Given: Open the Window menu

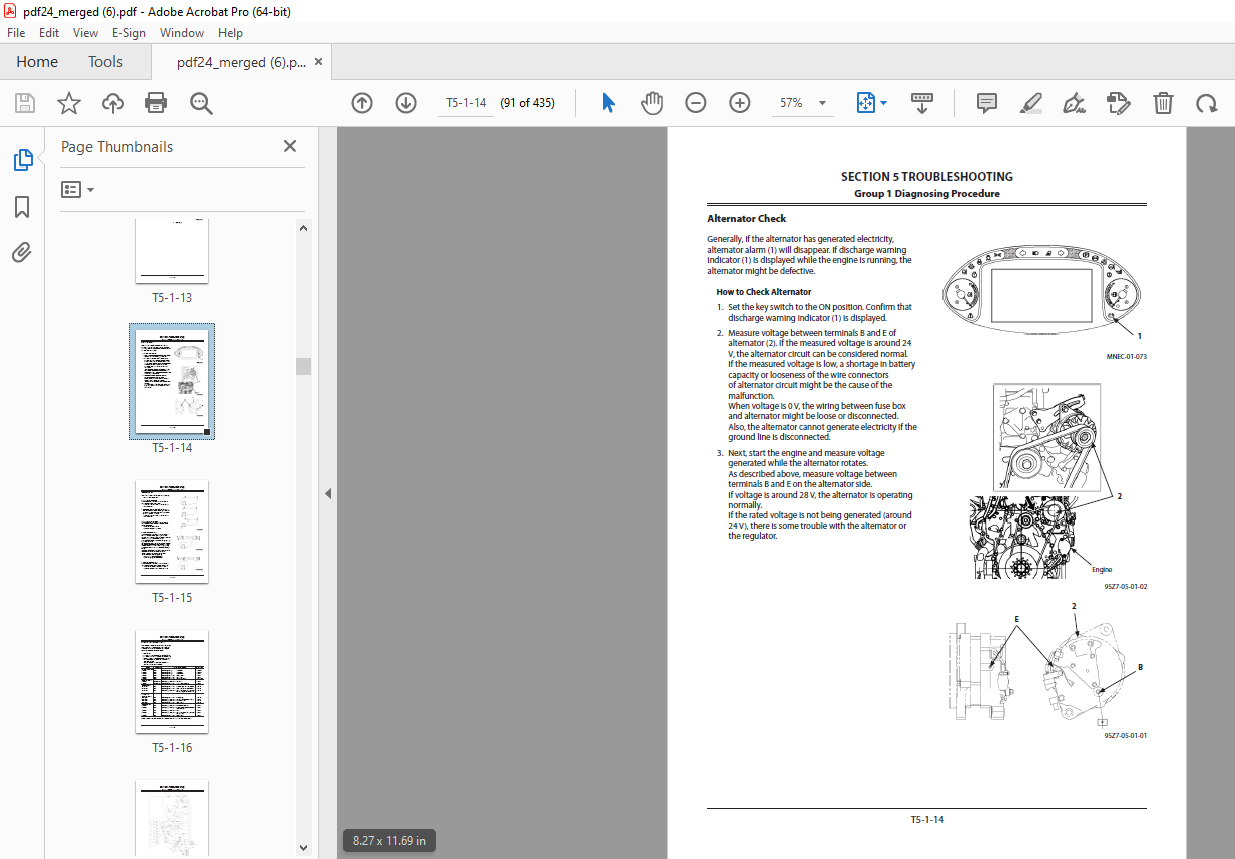Looking at the screenshot, I should tap(182, 32).
